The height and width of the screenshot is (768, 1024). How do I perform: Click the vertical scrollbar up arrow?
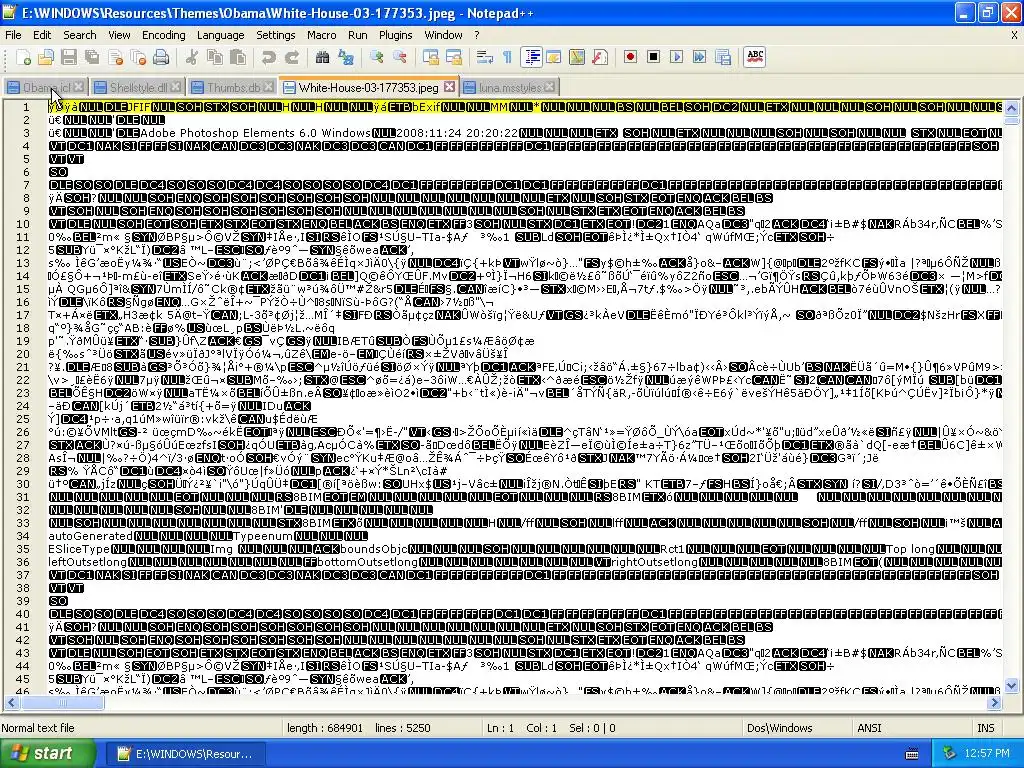click(1012, 108)
